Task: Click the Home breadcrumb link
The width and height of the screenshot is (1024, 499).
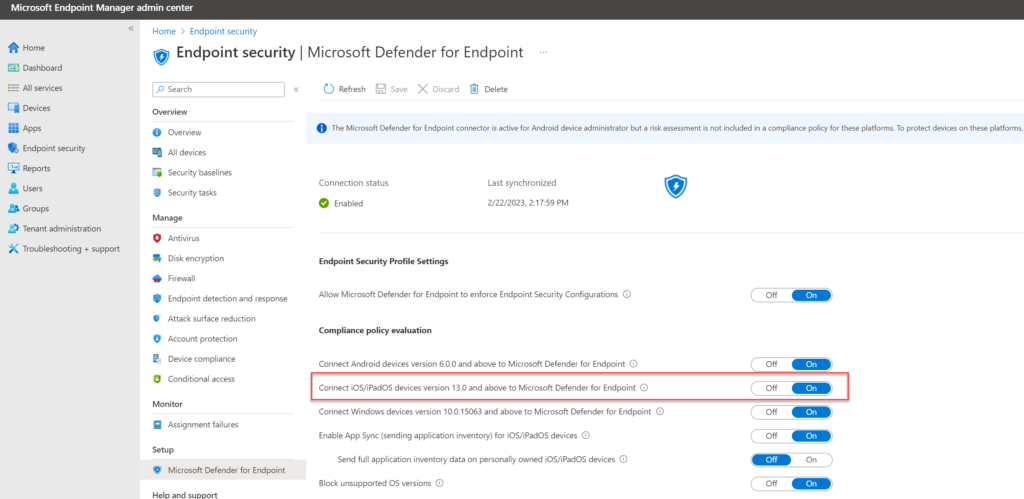Action: [x=164, y=31]
